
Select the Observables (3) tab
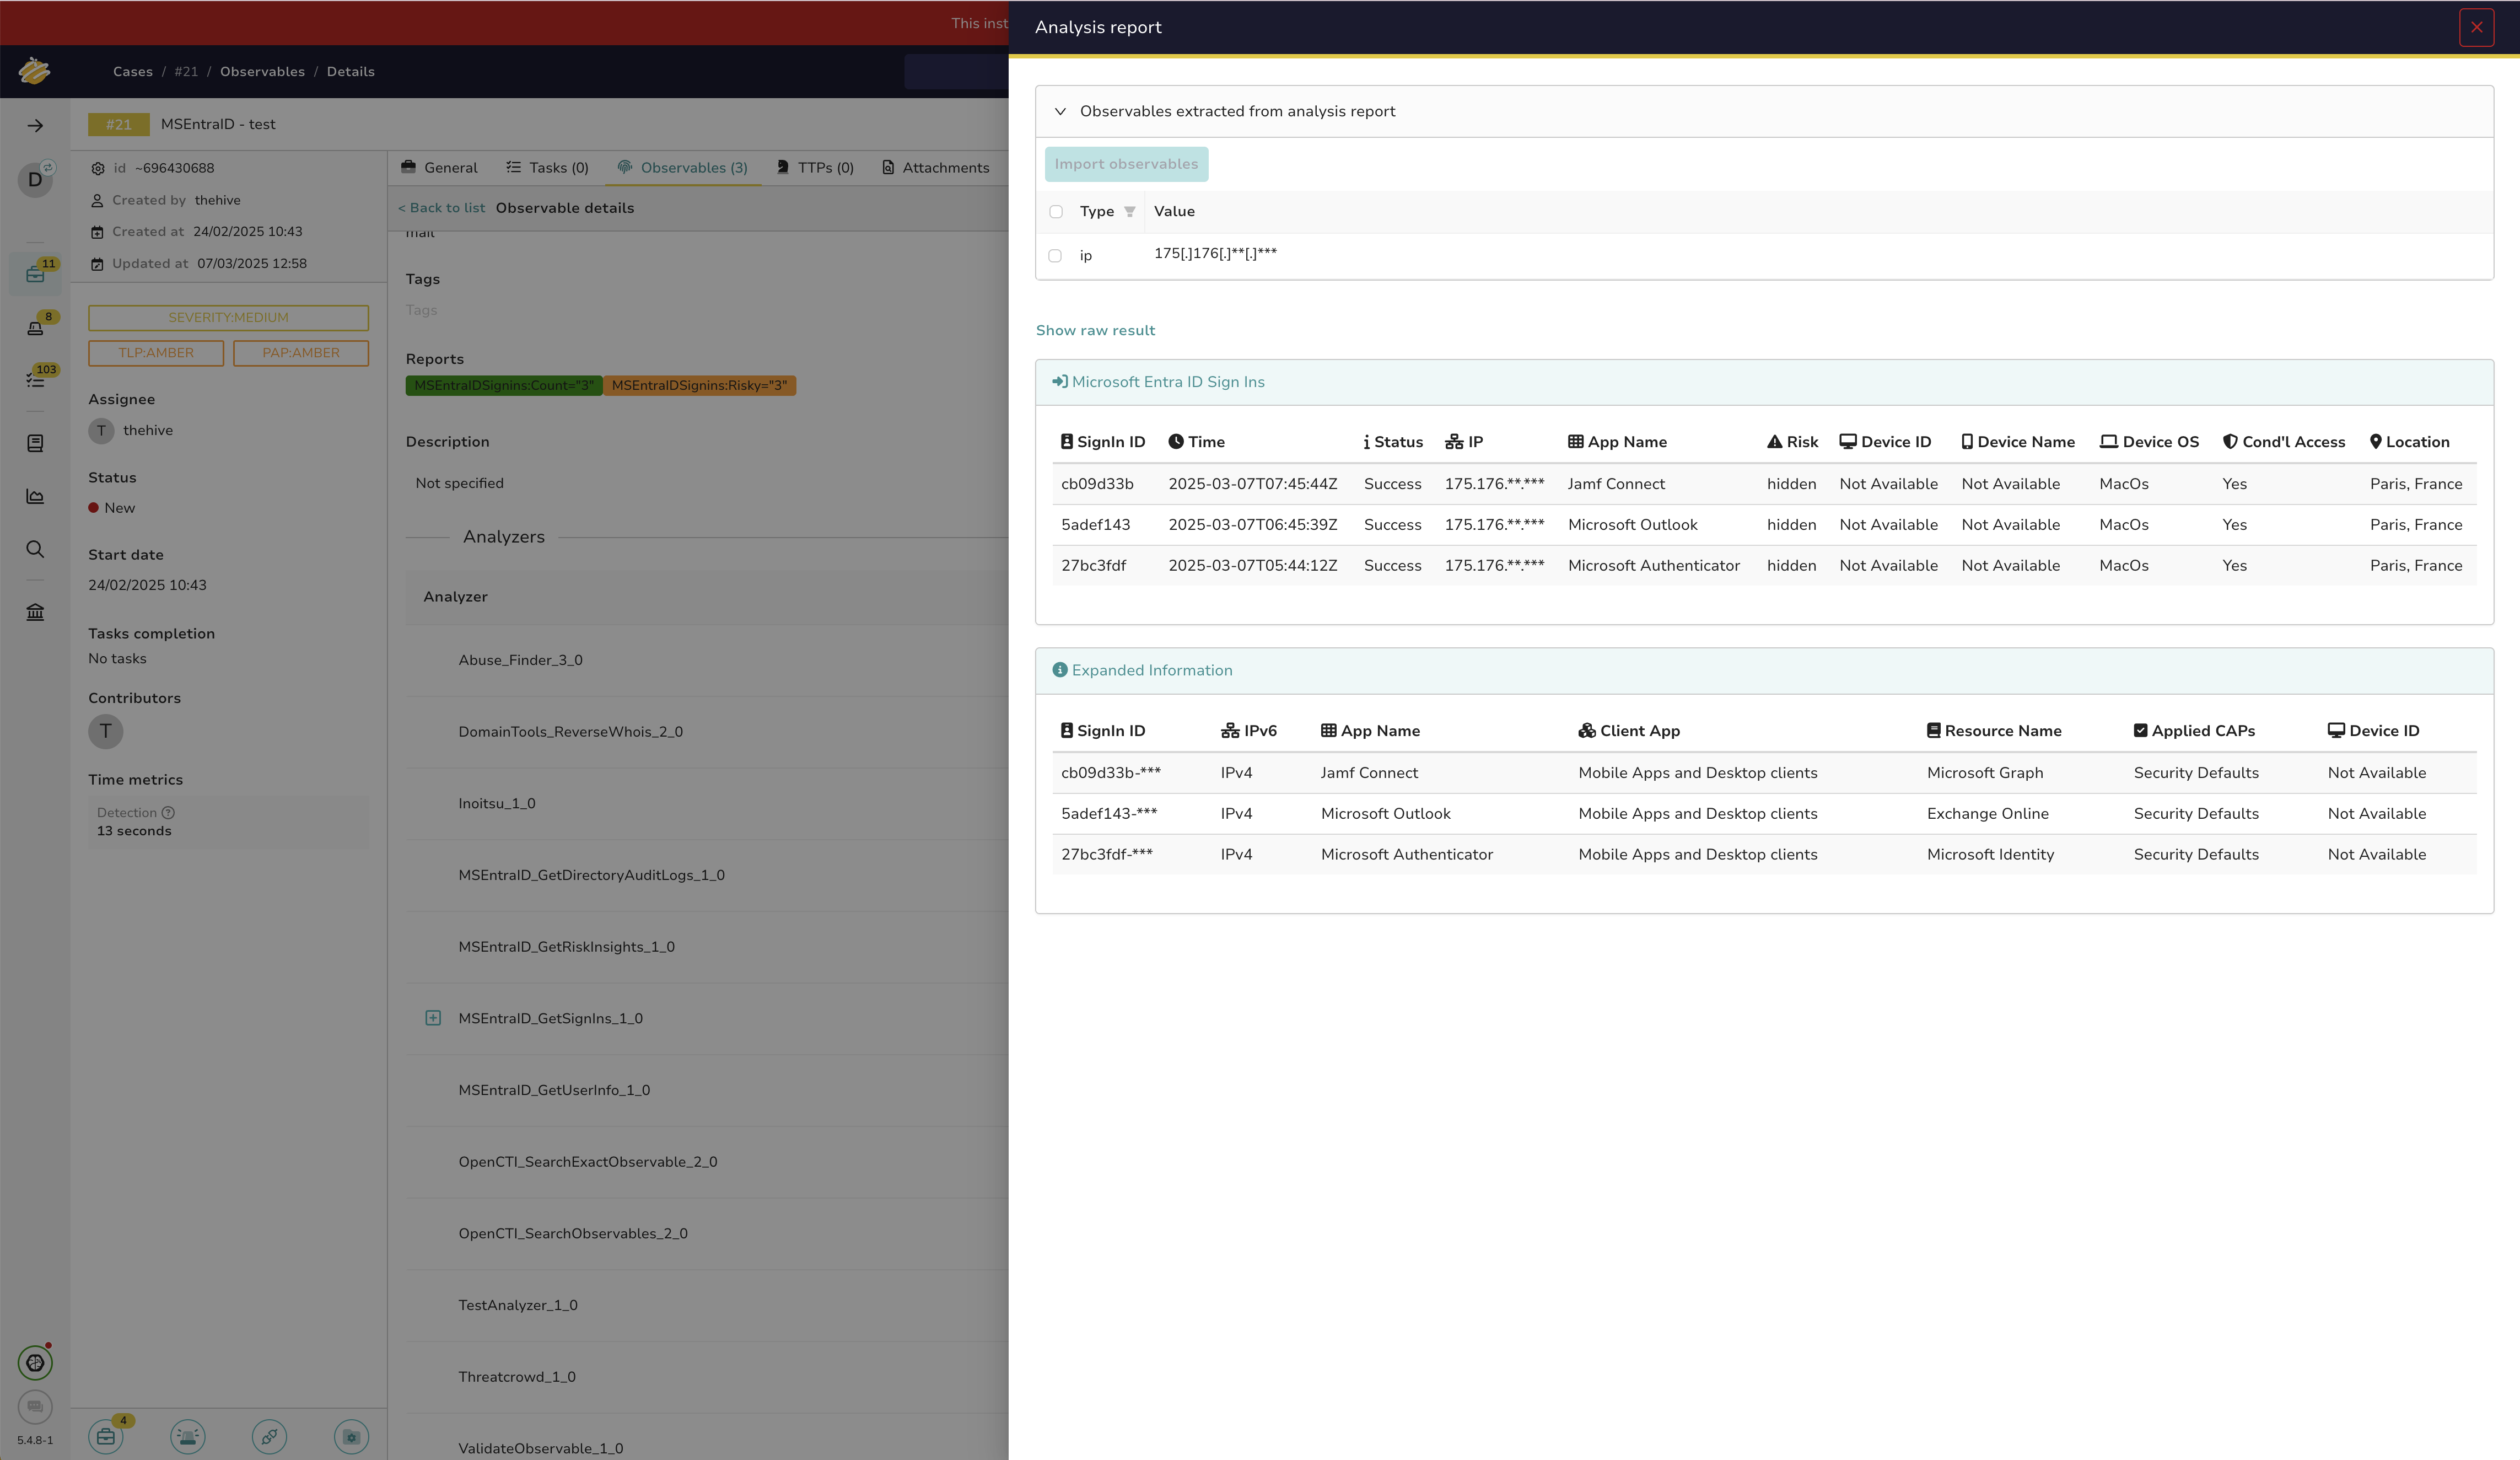click(683, 168)
